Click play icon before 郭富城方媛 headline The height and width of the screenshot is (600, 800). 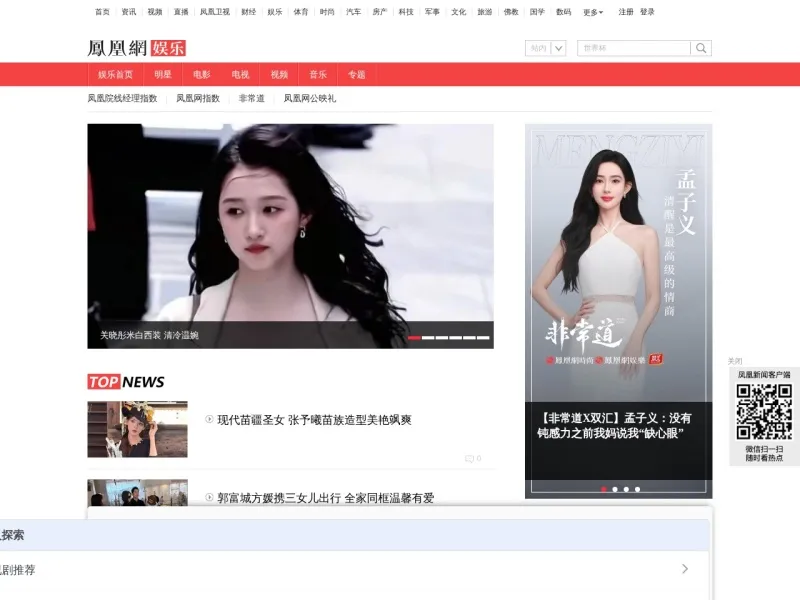pyautogui.click(x=209, y=497)
